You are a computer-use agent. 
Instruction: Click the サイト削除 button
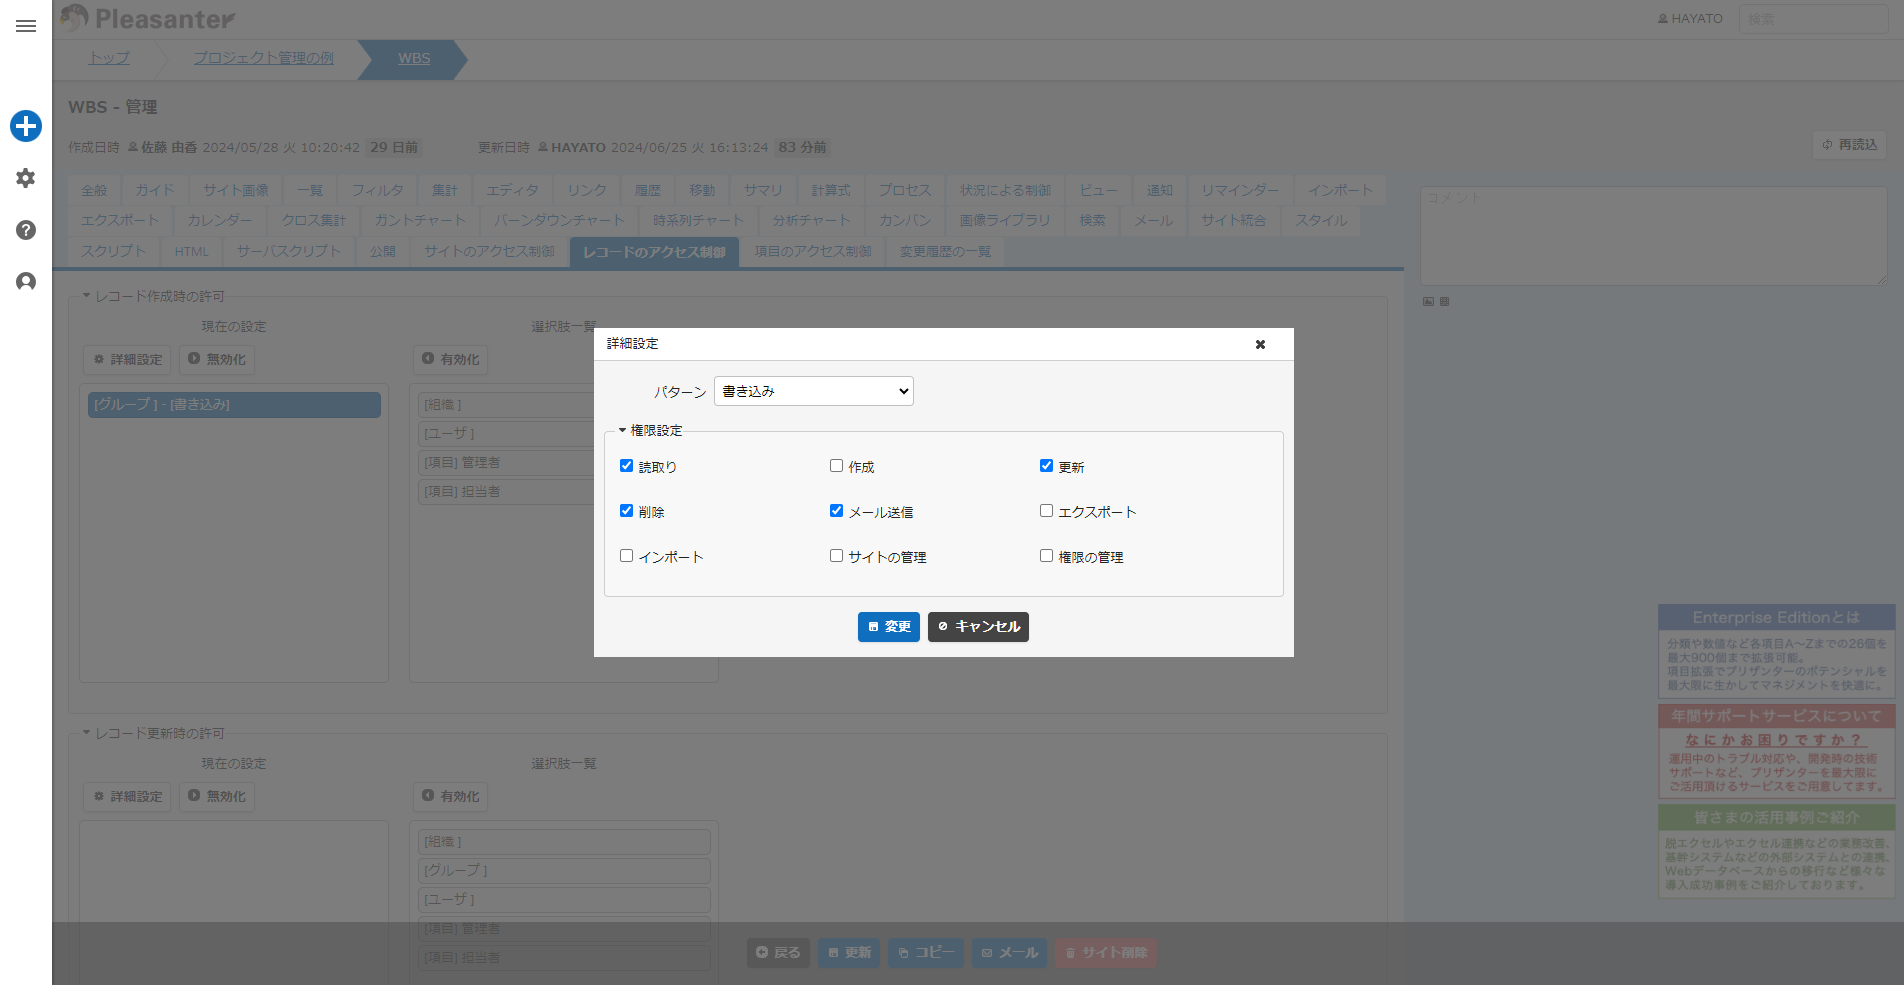1106,953
